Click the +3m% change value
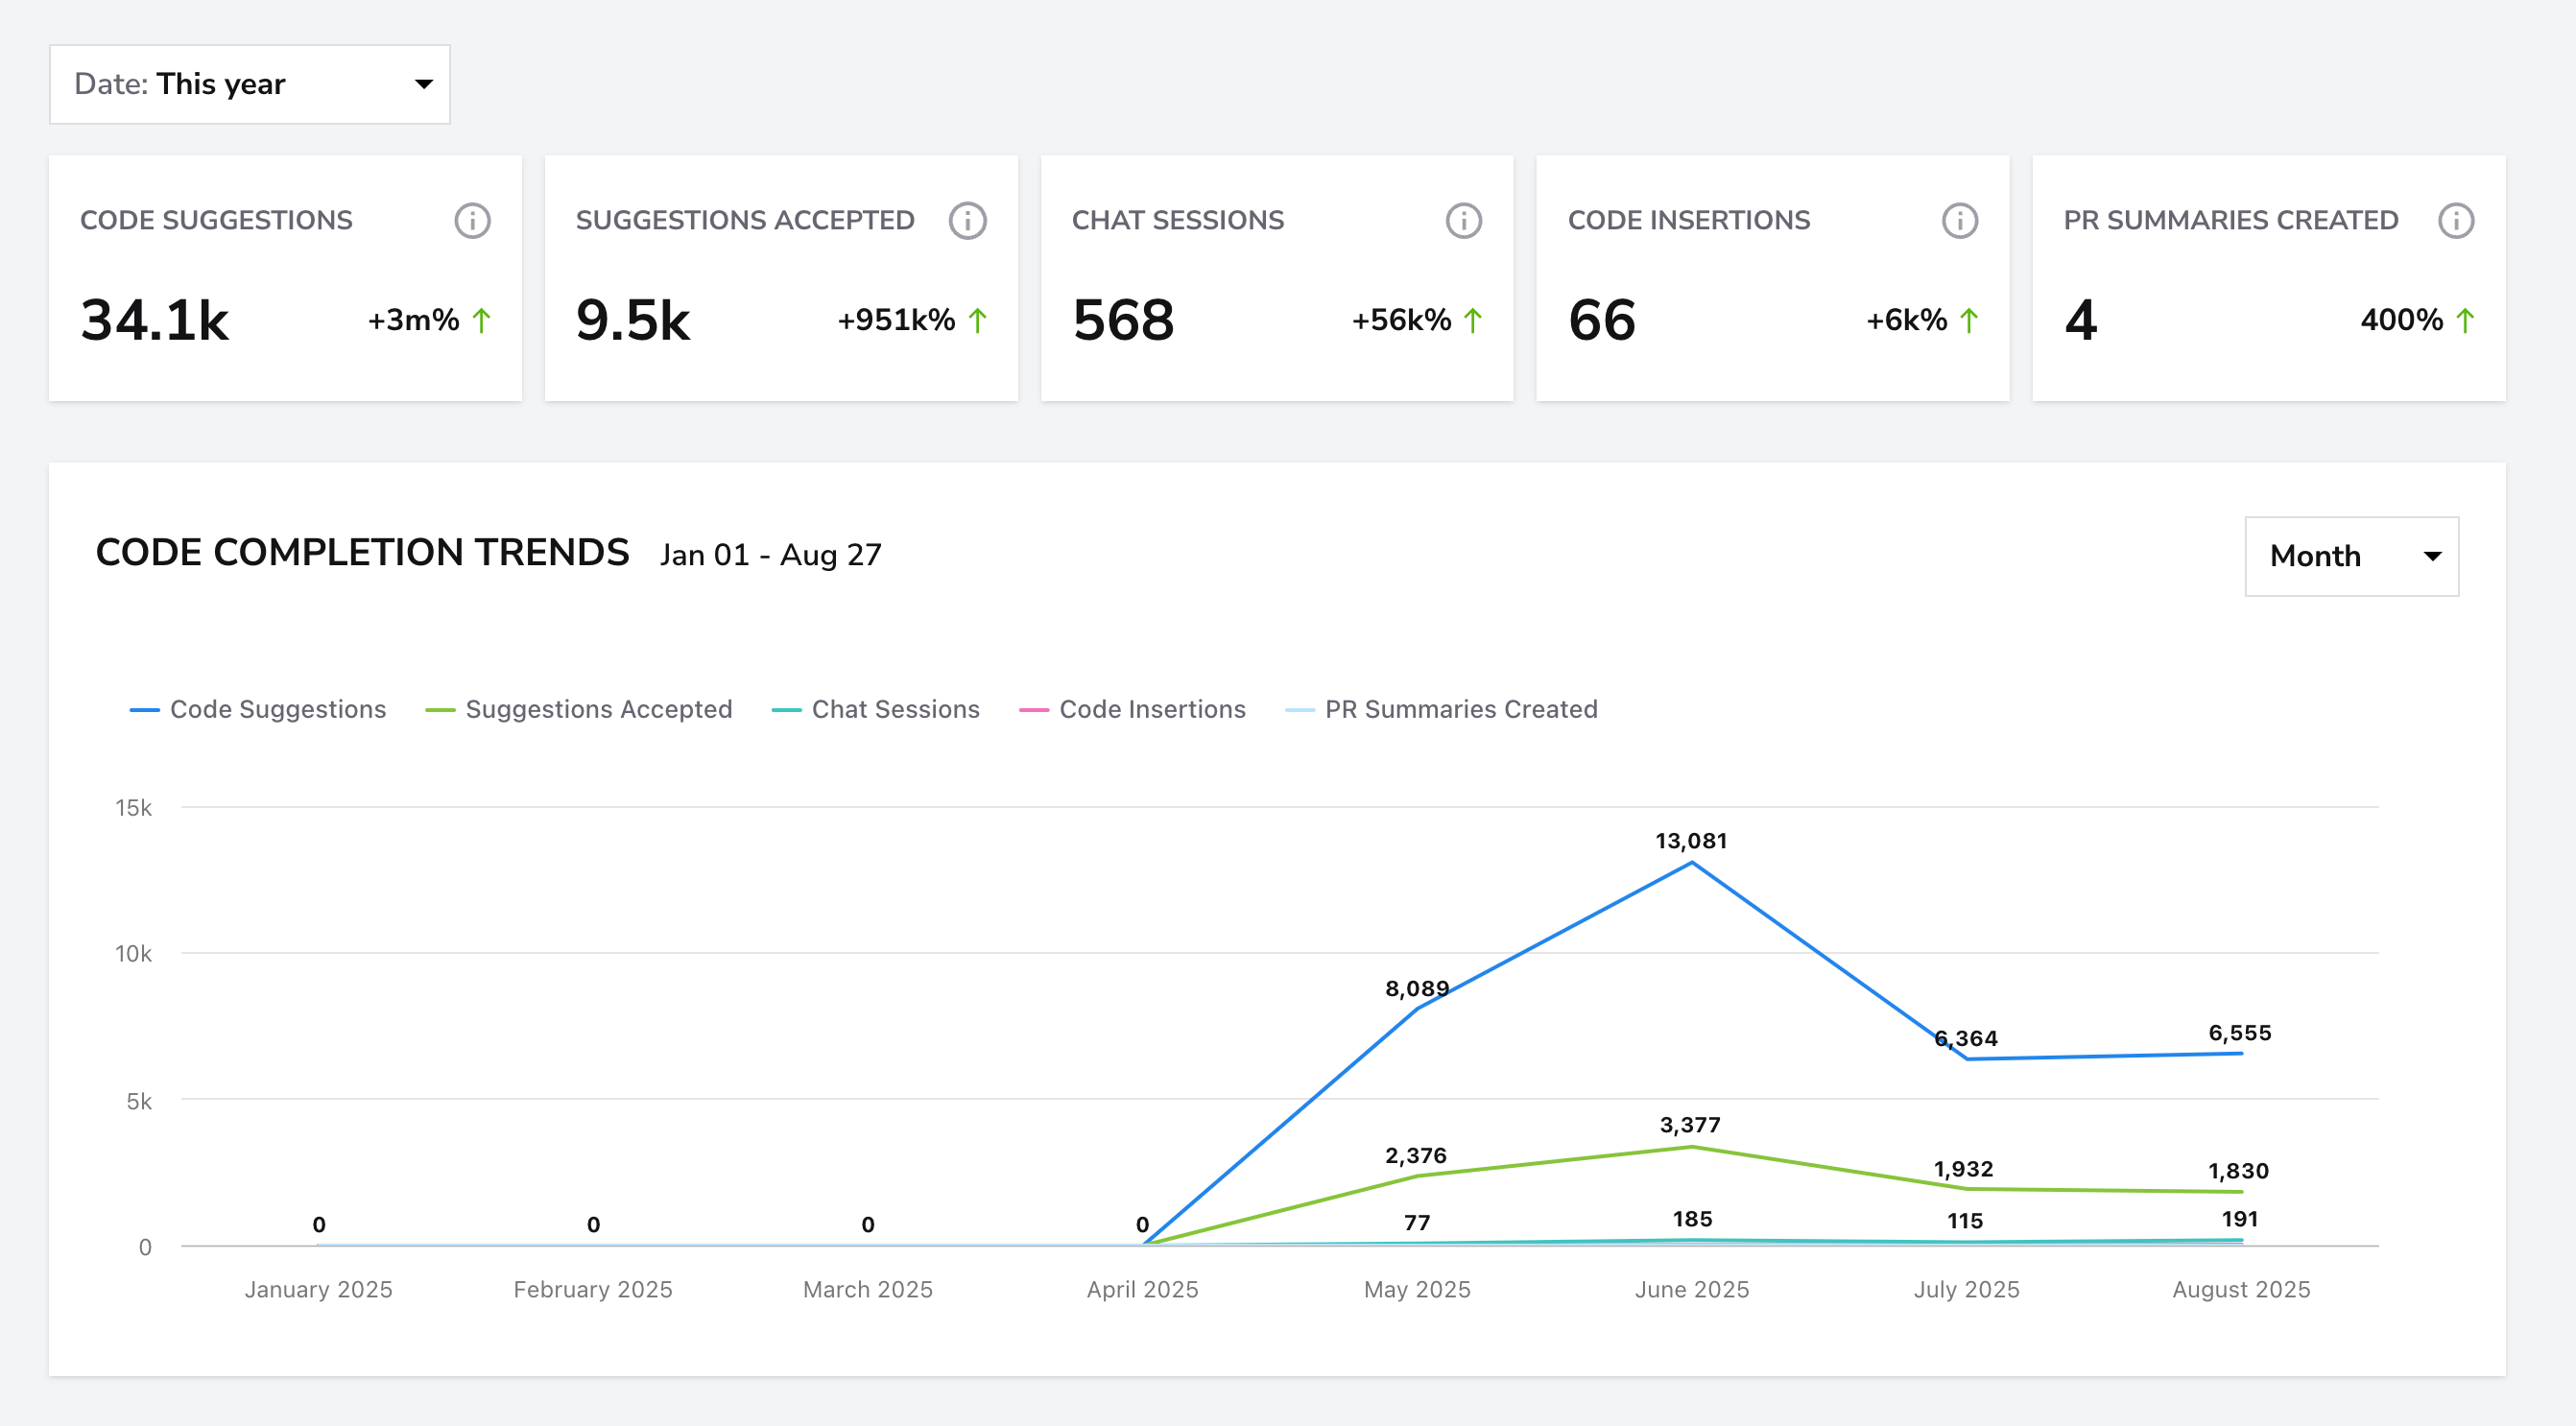 point(414,320)
